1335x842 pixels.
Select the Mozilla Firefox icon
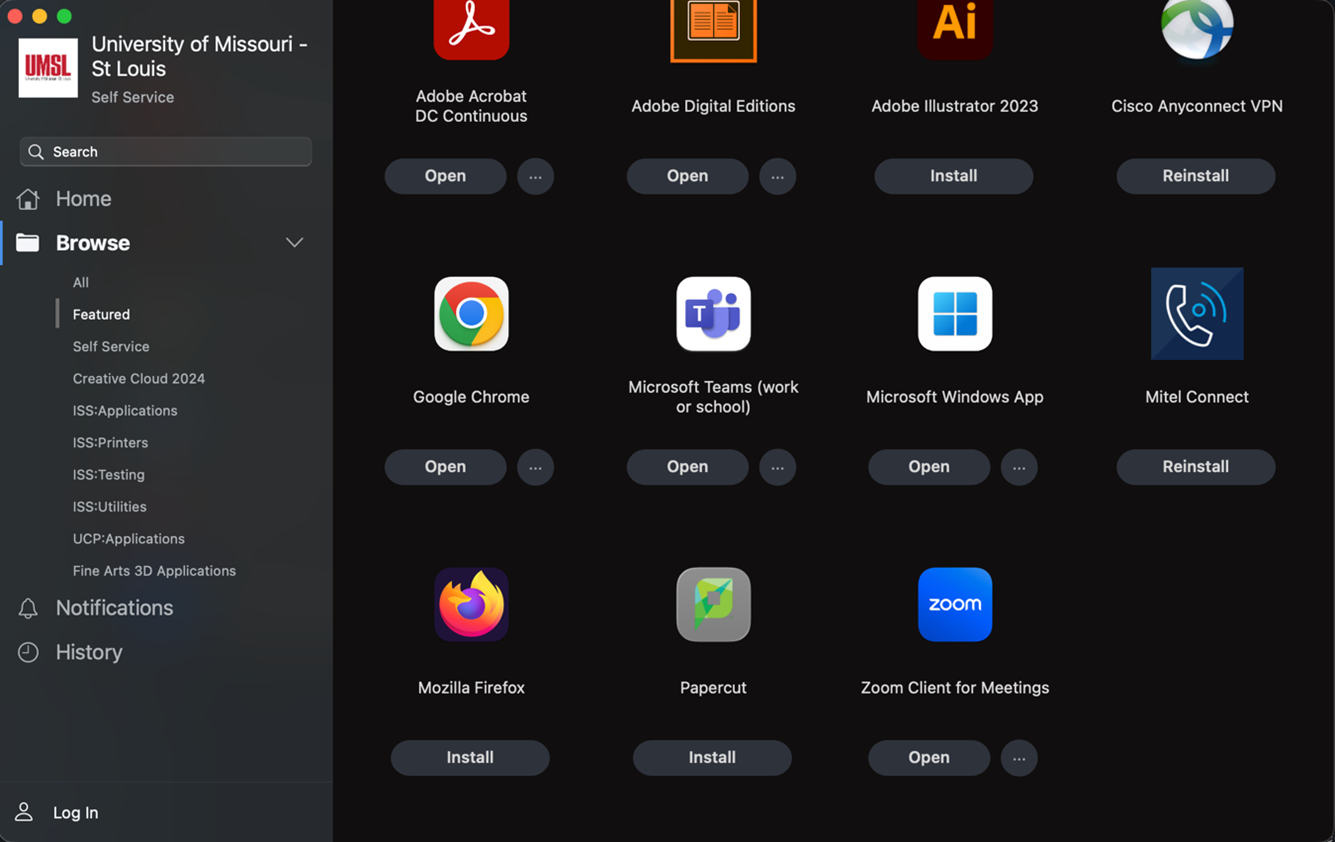pos(471,605)
